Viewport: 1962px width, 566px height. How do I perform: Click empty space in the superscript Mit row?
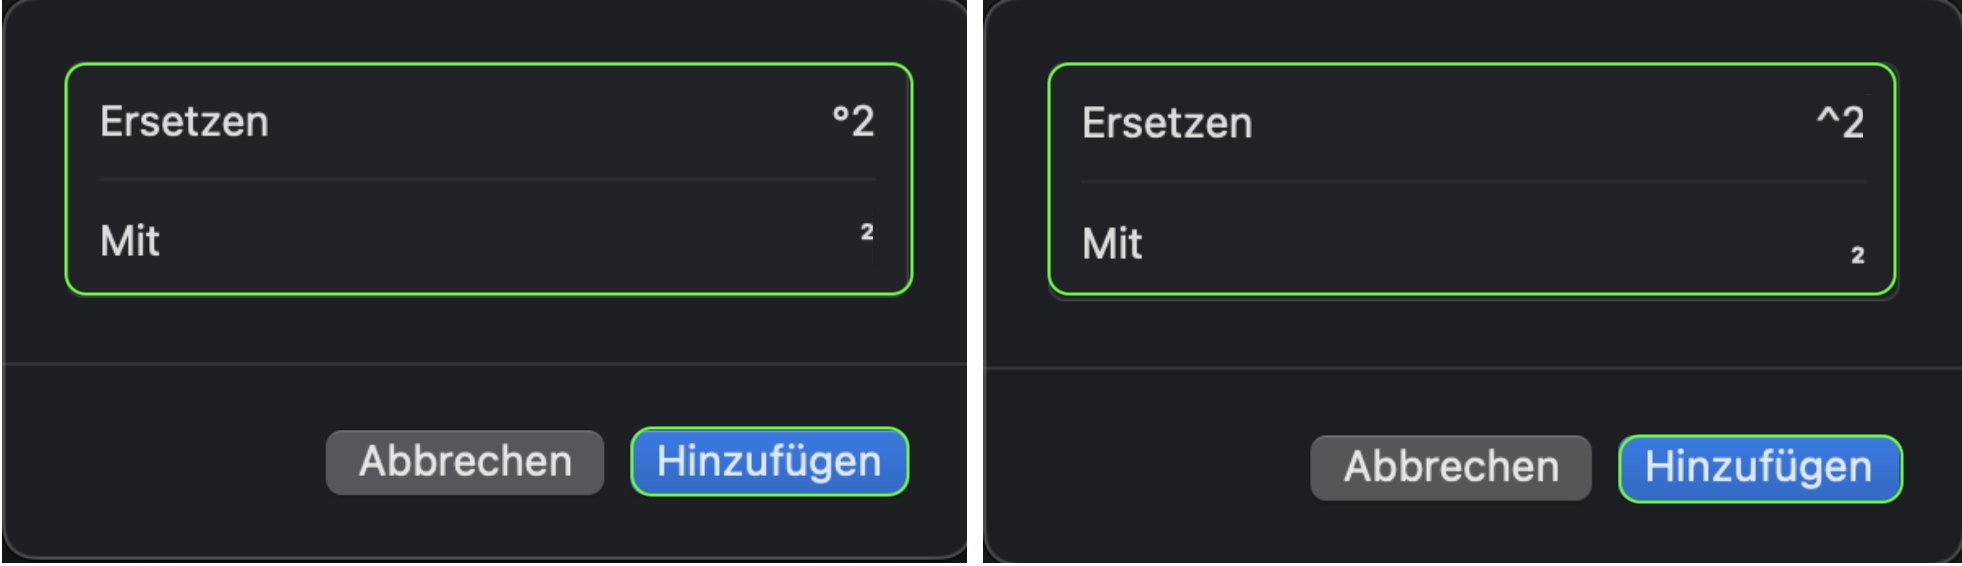coord(500,241)
